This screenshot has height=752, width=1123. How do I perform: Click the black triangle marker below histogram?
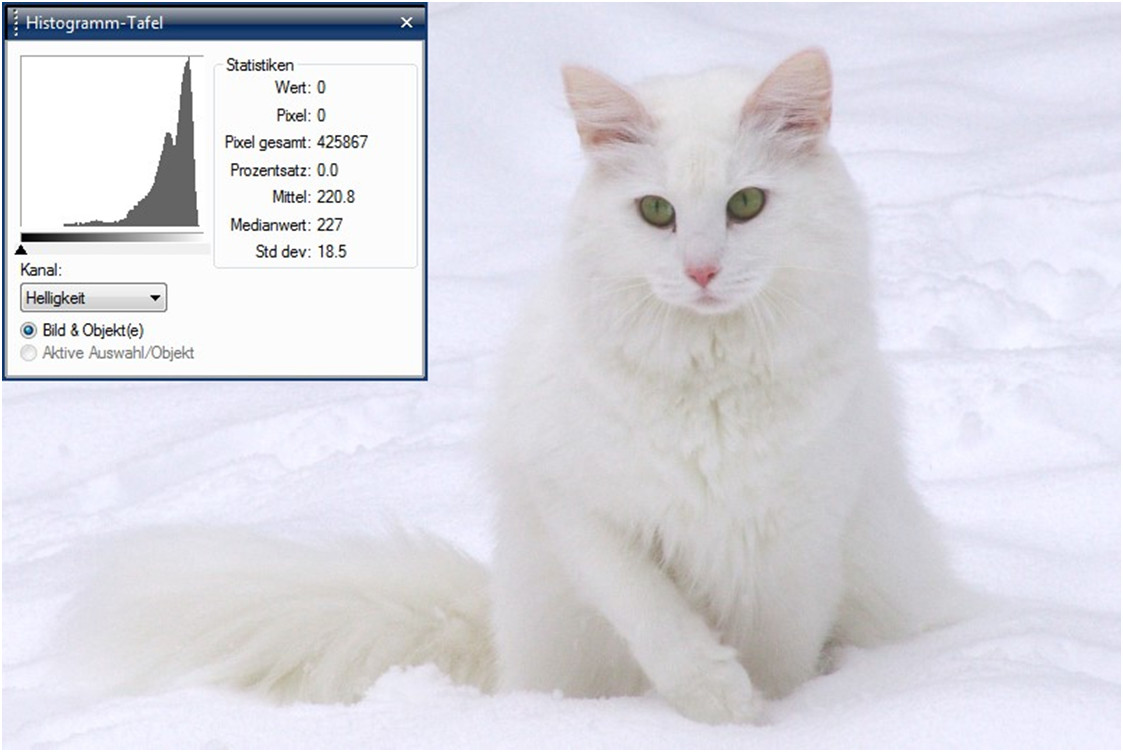coord(22,249)
